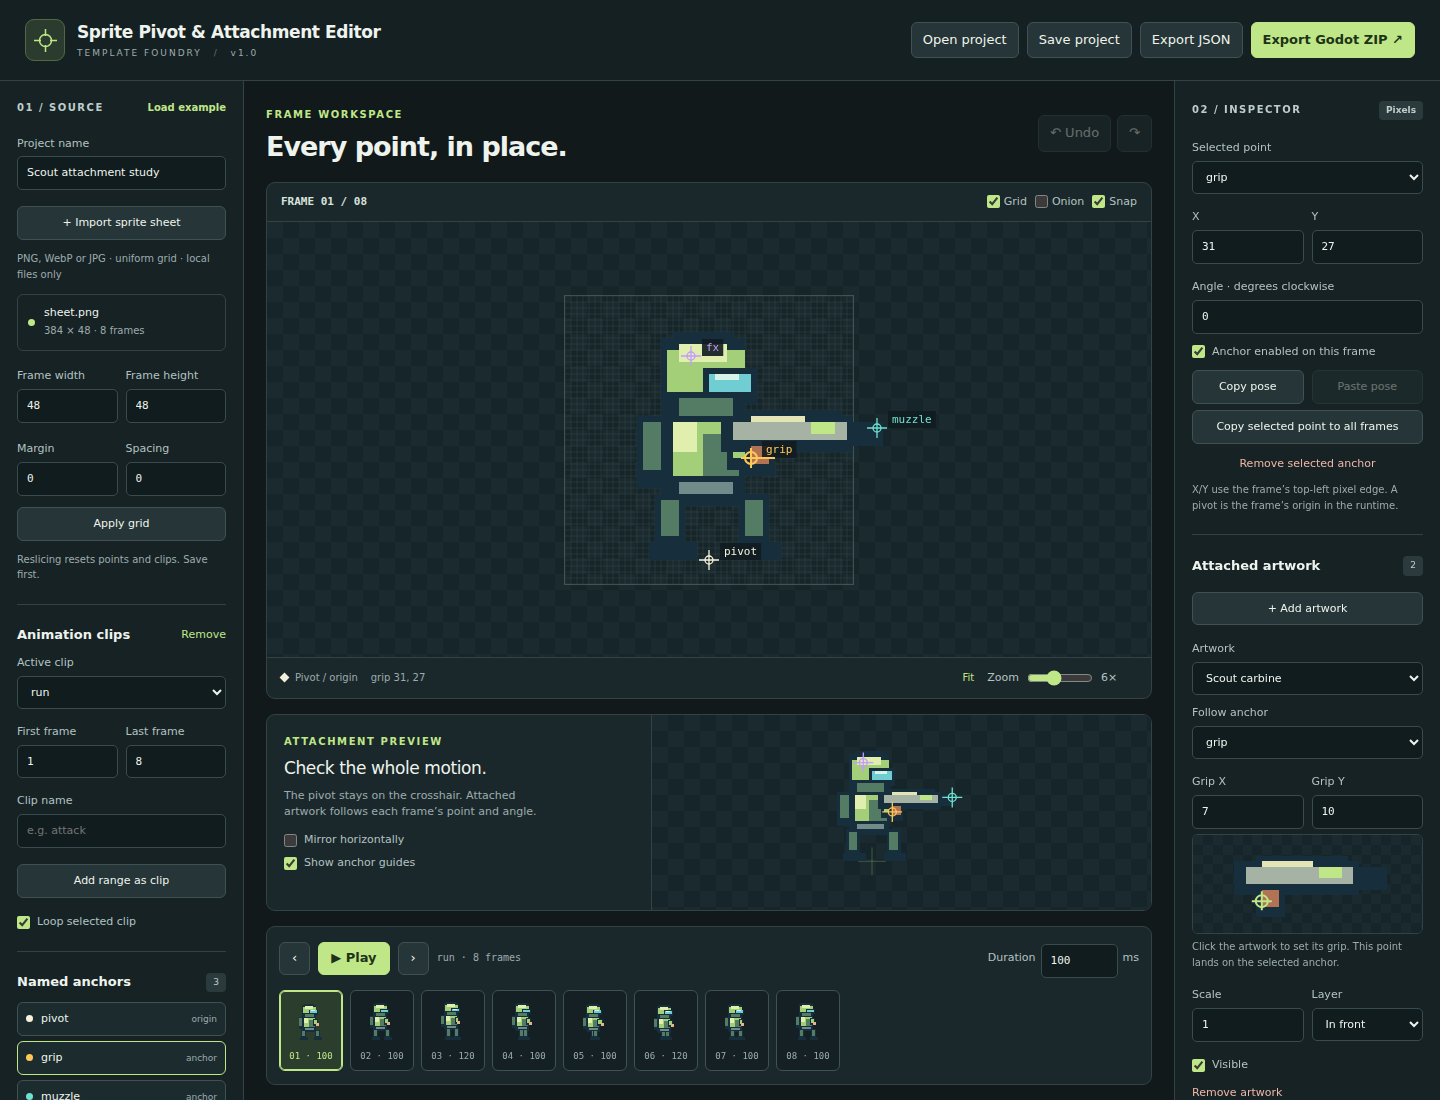Click Remove selected anchor link
The image size is (1440, 1100).
[x=1307, y=463]
